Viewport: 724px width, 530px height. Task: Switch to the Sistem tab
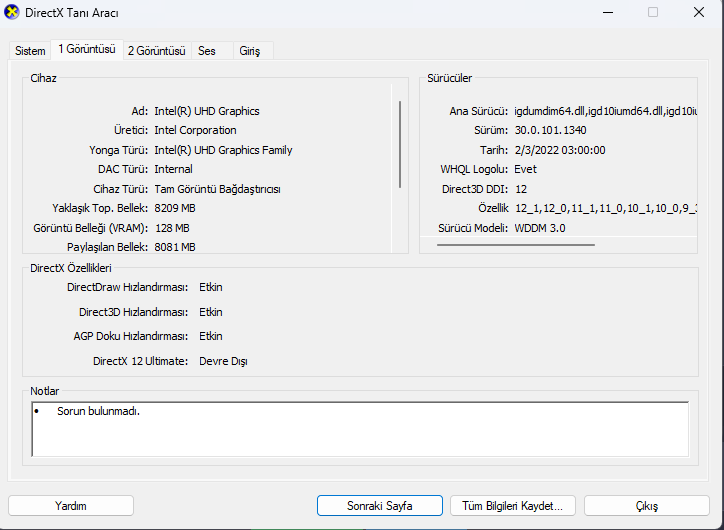[30, 51]
